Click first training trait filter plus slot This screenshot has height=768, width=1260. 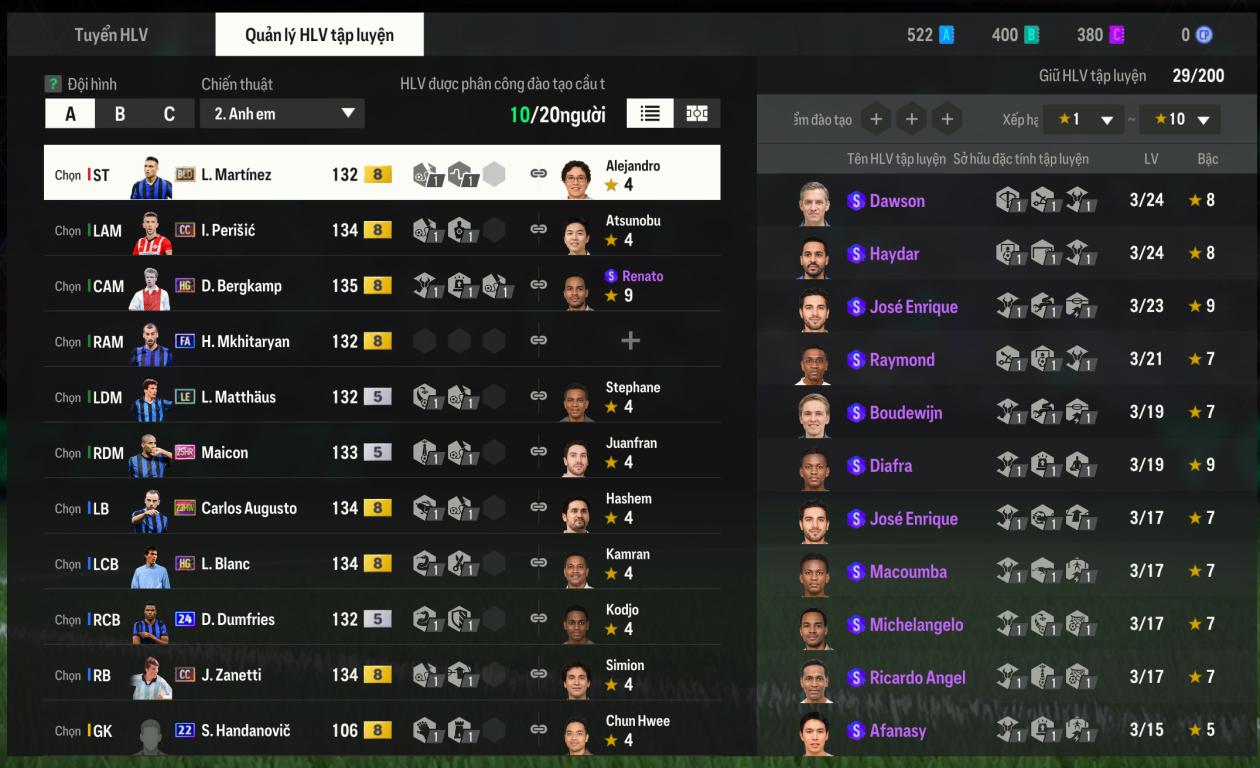[x=875, y=119]
